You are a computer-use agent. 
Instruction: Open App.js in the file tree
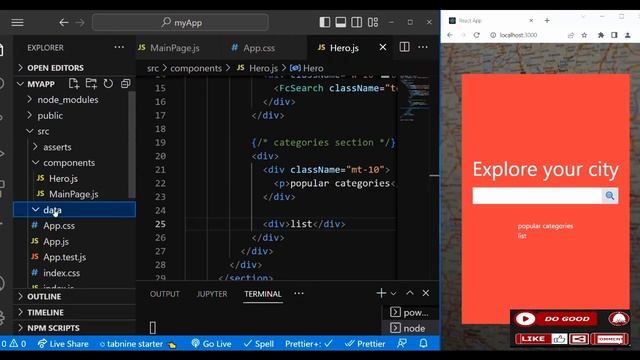coord(56,242)
